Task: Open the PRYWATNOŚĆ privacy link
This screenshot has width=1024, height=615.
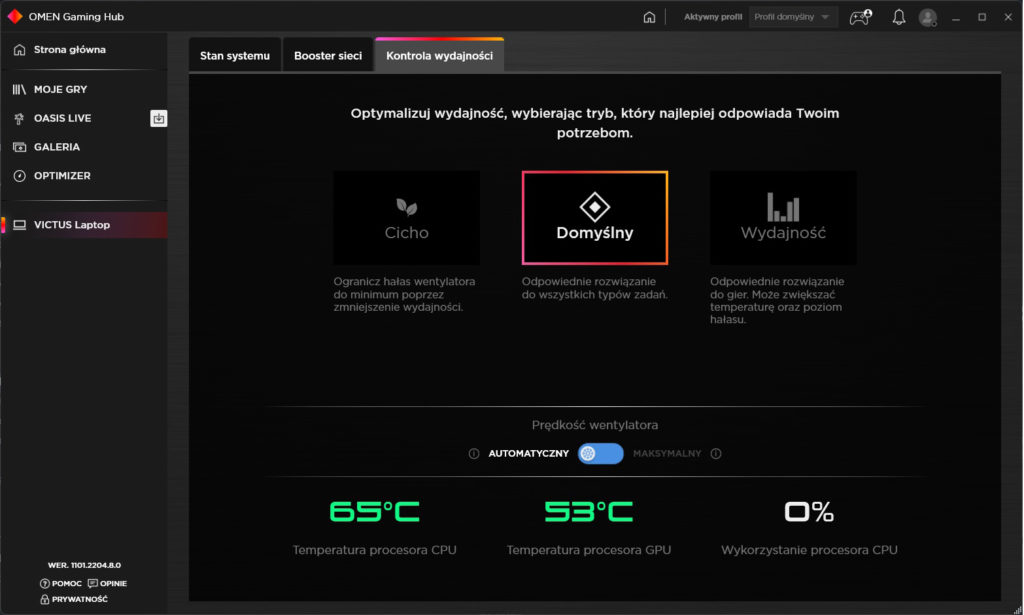Action: click(74, 599)
